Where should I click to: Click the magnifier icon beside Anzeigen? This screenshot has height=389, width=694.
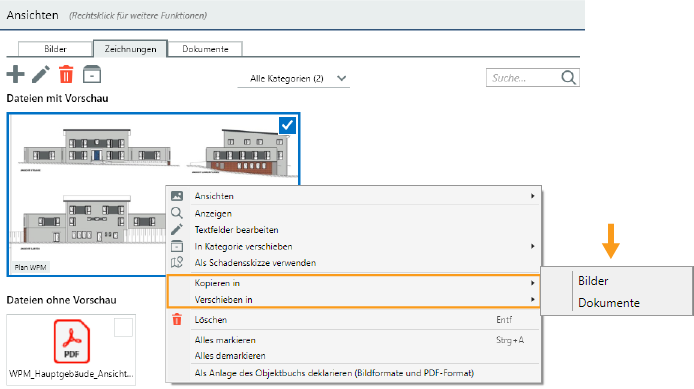point(177,213)
